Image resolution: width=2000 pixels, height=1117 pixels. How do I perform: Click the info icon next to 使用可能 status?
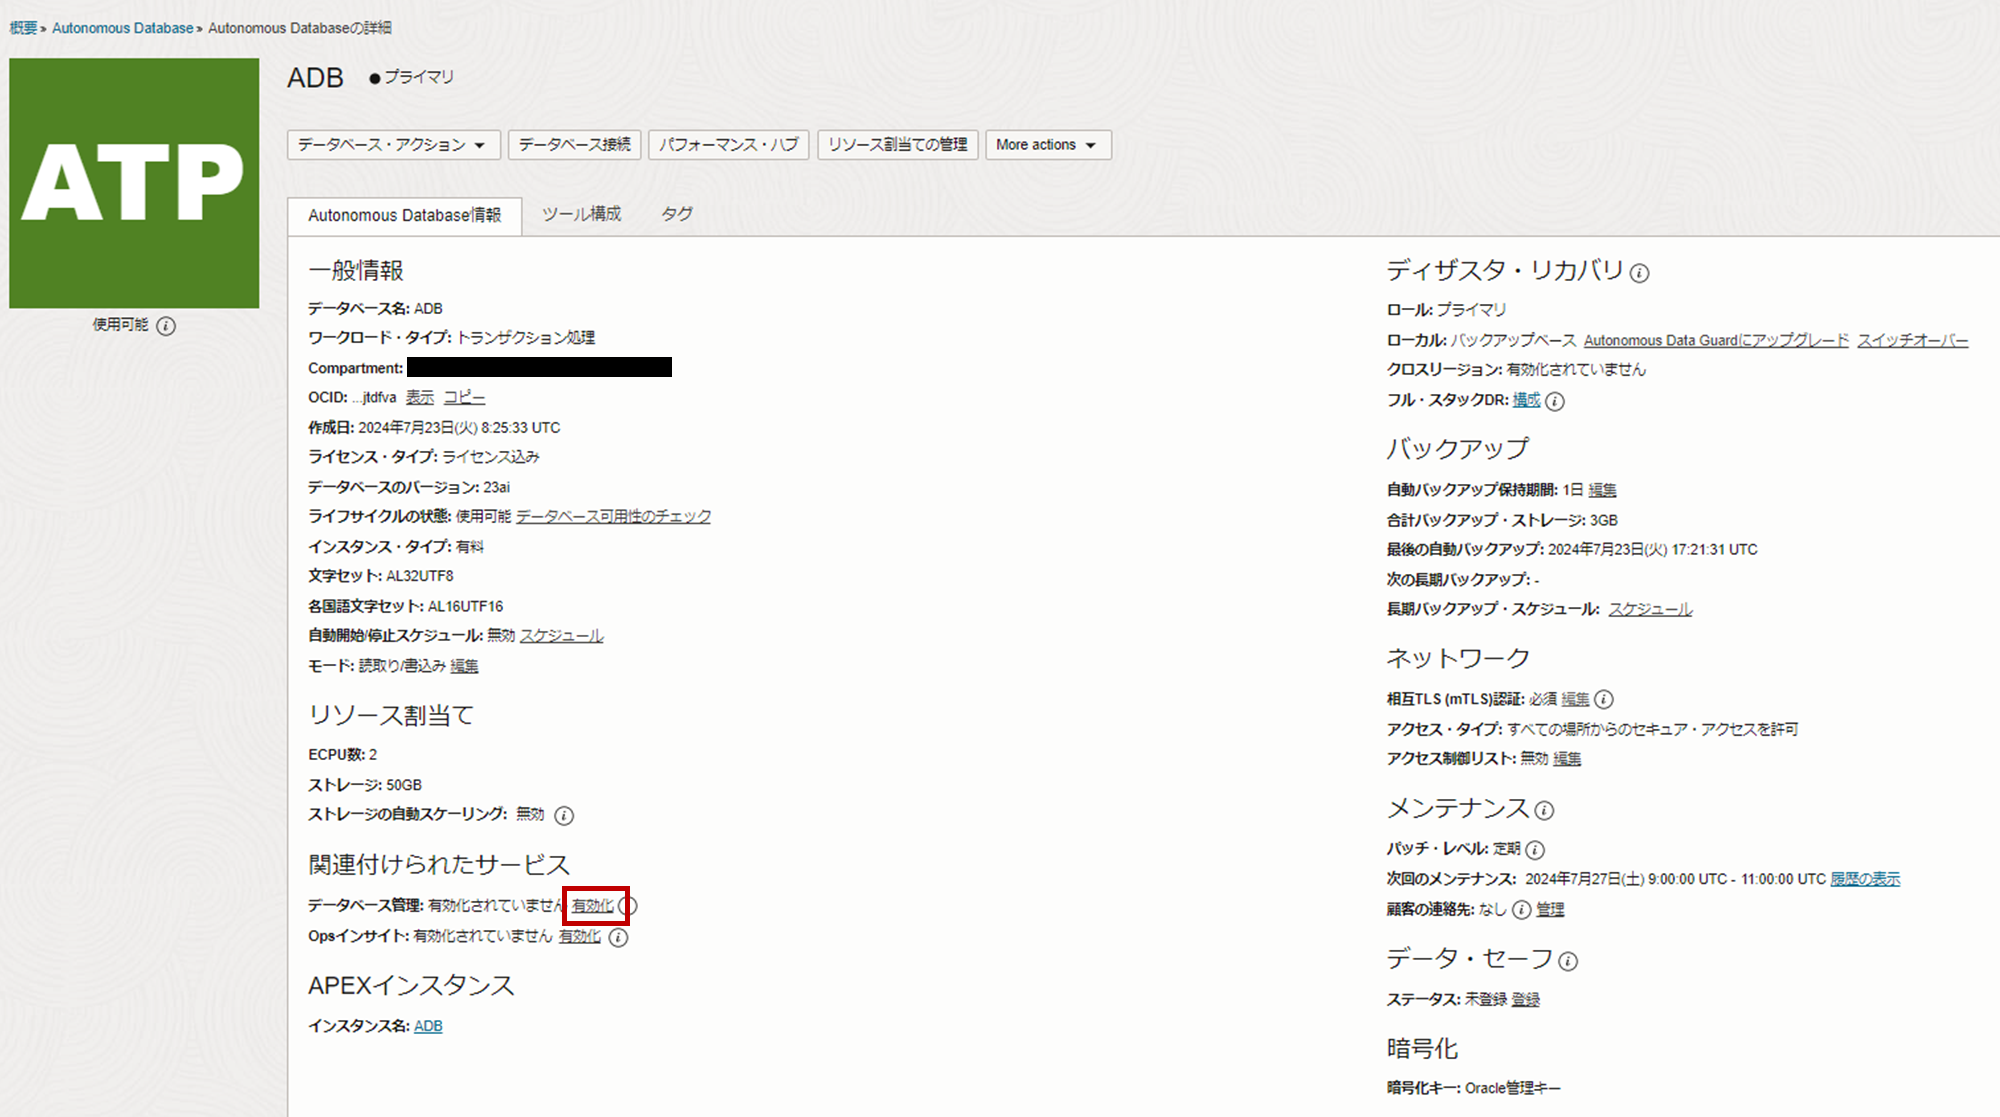click(166, 326)
